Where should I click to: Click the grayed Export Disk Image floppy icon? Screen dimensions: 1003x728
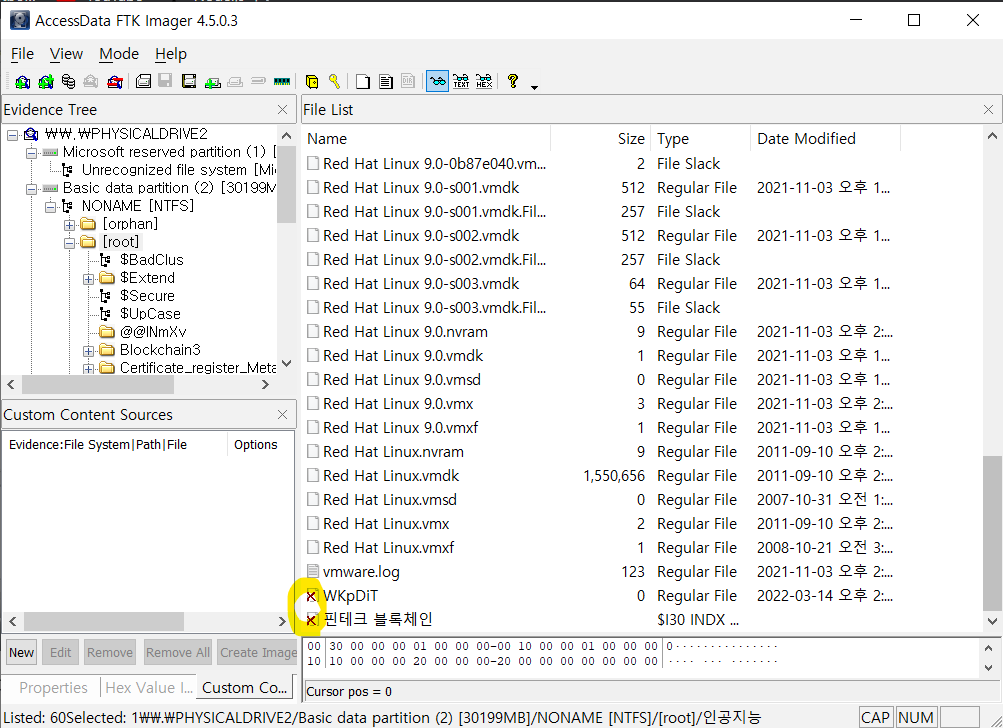pos(166,81)
